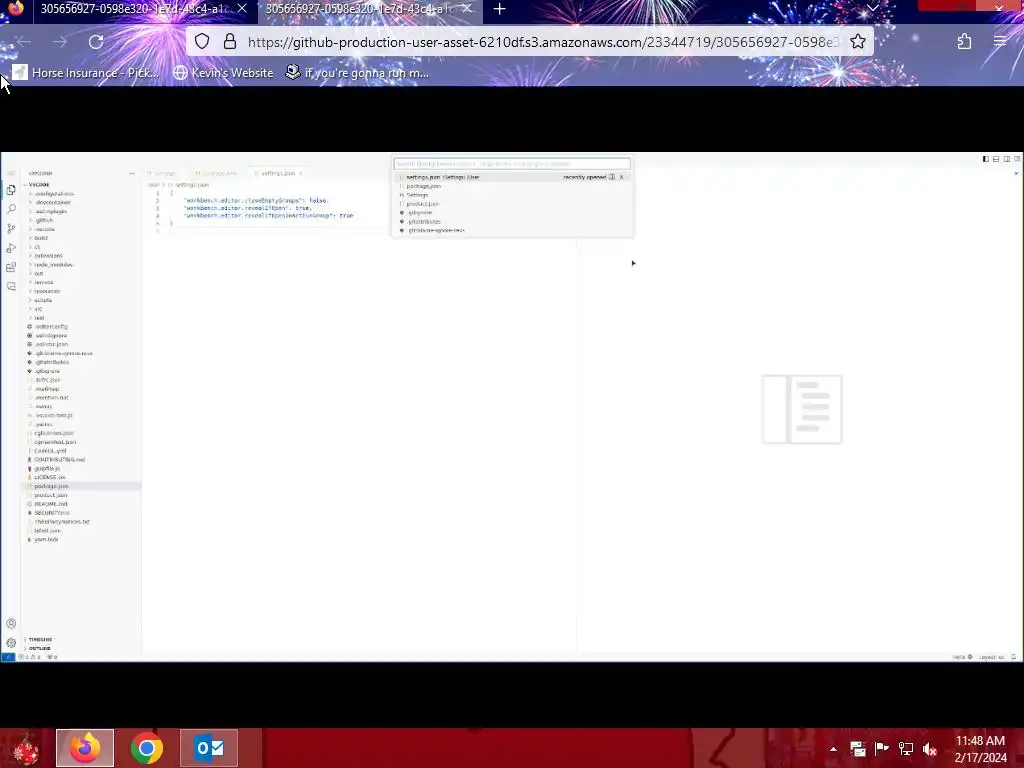Open Firefox extensions puzzle icon
This screenshot has height=768, width=1024.
pos(965,42)
